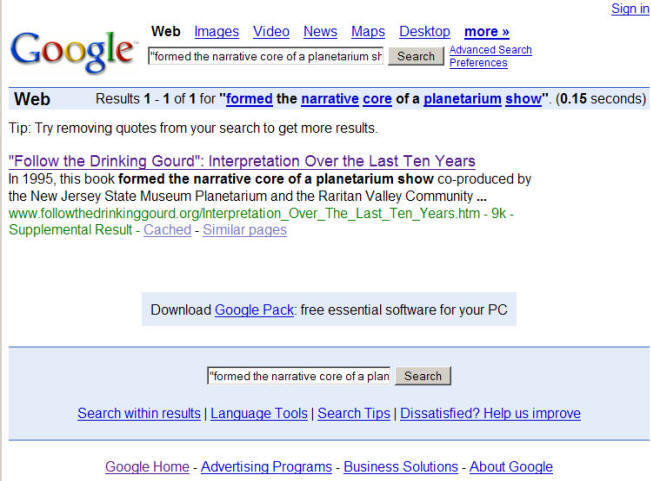
Task: Look up definition of 'formed'
Action: click(x=249, y=99)
